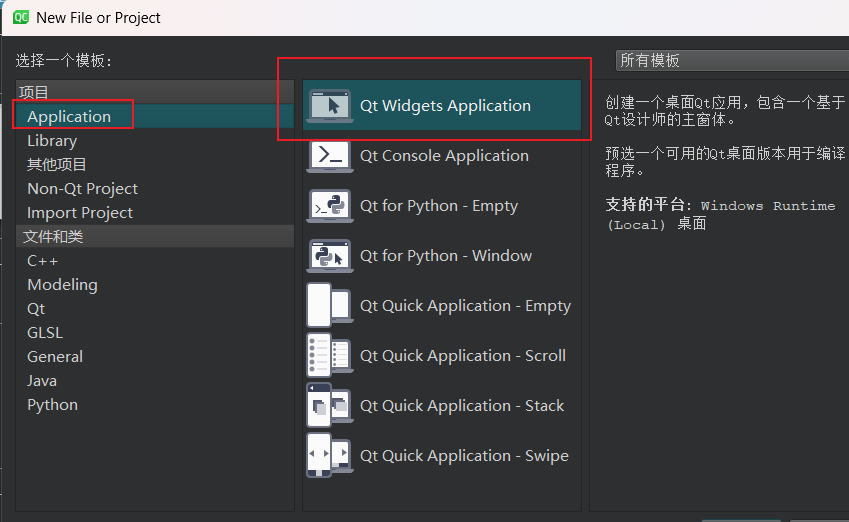The image size is (849, 522).
Task: Select the Modeling category
Action: 155,284
